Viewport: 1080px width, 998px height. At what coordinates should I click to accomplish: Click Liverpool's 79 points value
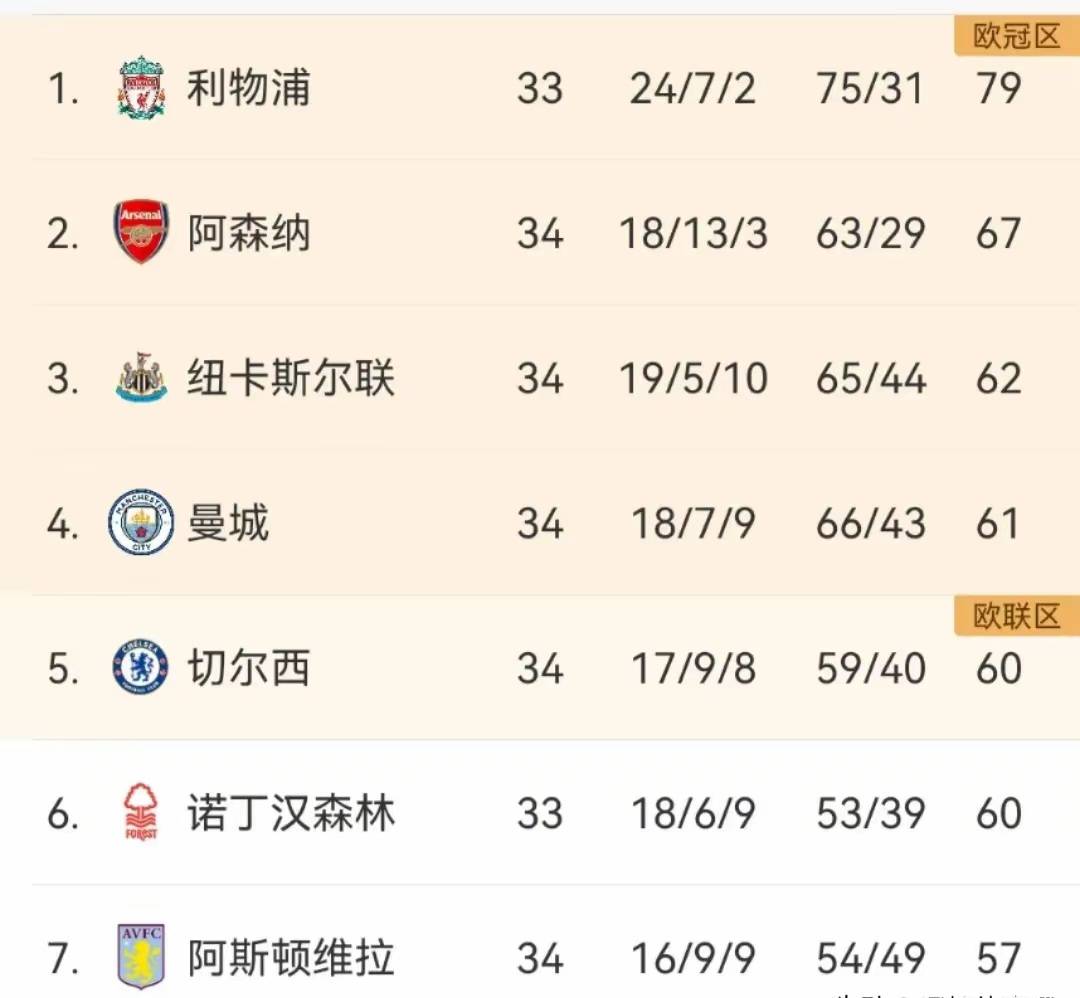[998, 88]
